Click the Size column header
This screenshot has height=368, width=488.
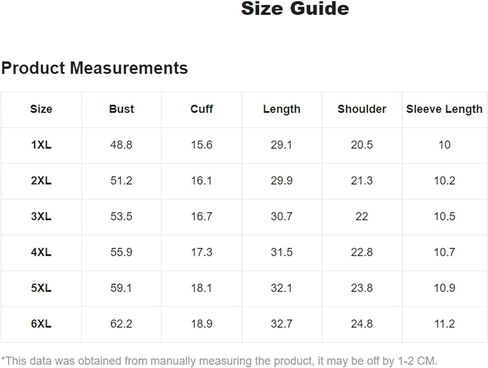pos(41,109)
